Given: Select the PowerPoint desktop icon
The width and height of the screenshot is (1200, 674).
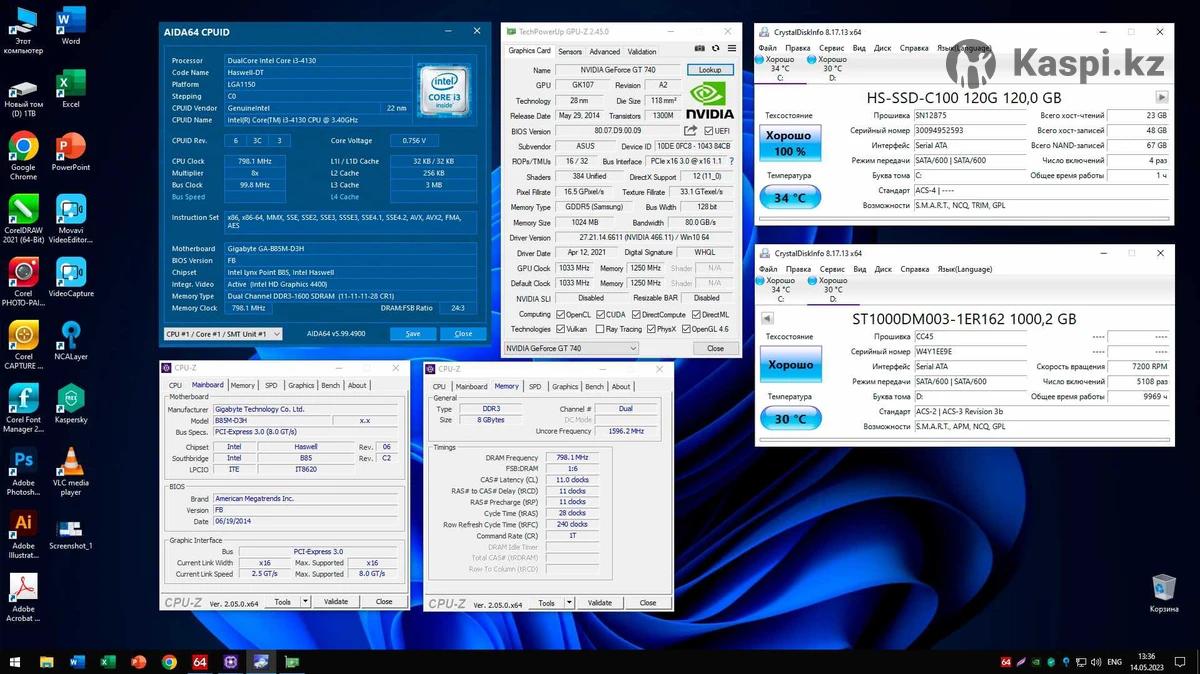Looking at the screenshot, I should [71, 152].
